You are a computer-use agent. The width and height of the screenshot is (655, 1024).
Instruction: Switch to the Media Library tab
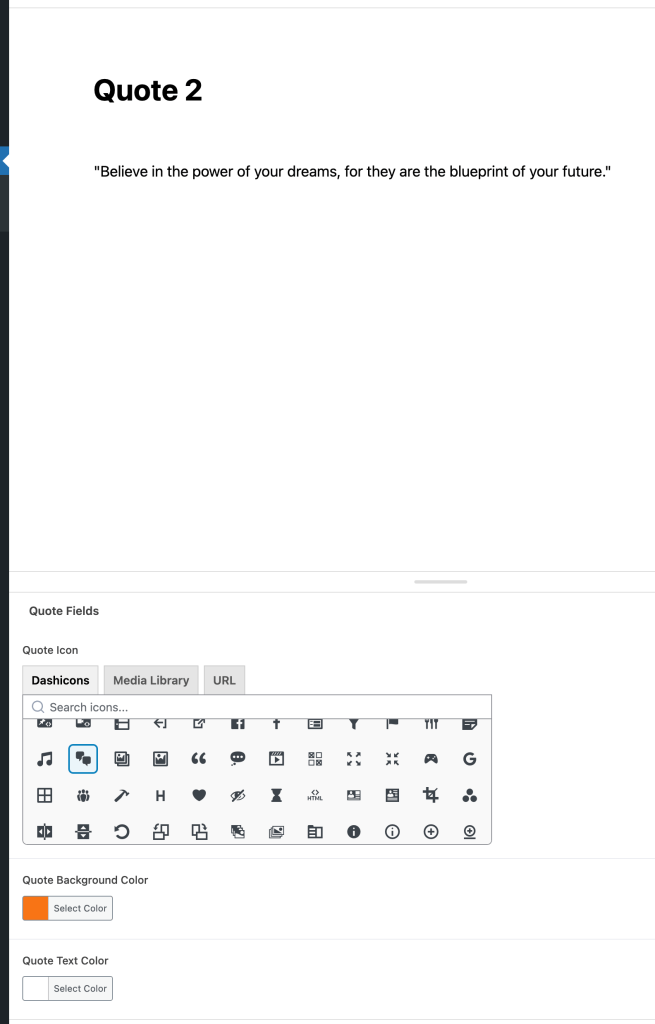point(151,680)
